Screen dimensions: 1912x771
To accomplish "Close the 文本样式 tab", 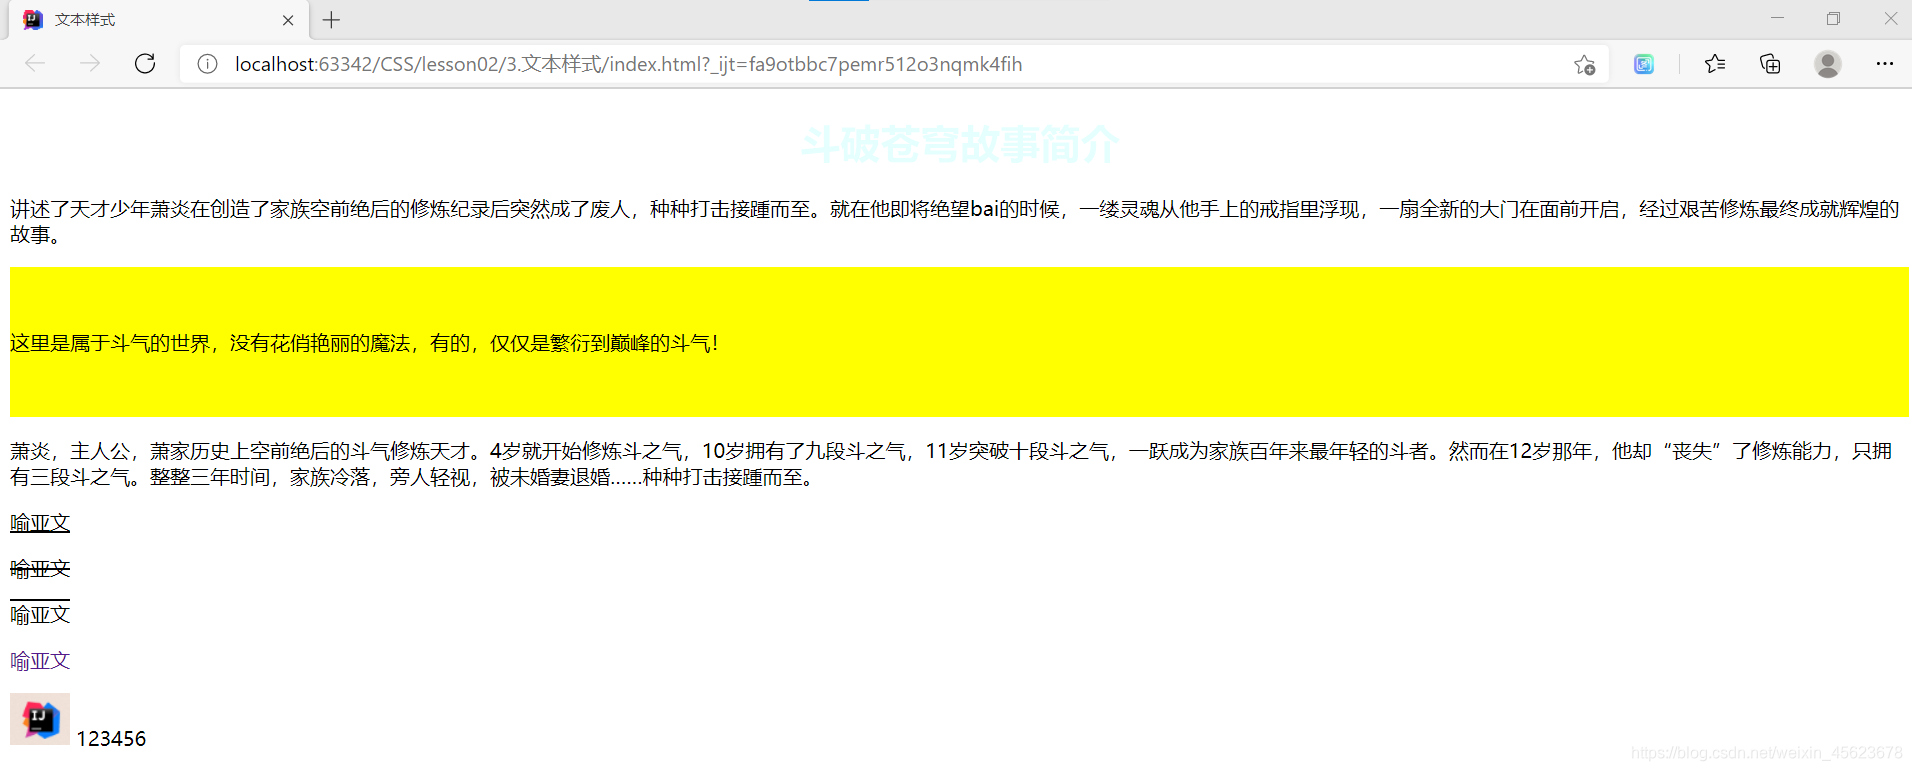I will pos(288,20).
